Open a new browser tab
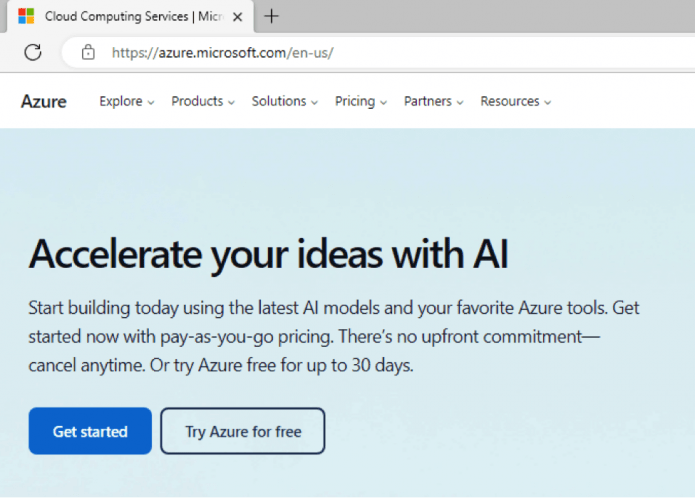Image resolution: width=695 pixels, height=498 pixels. 271,16
